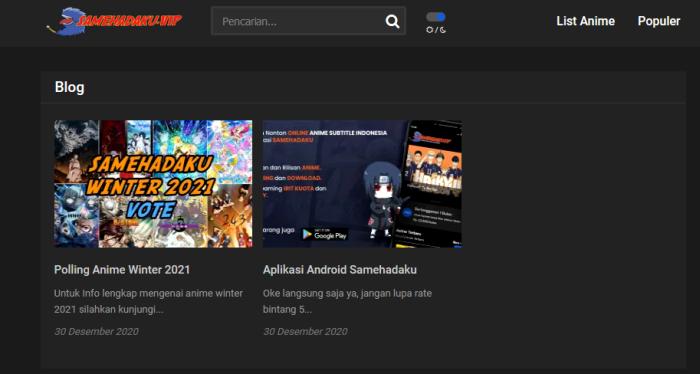The image size is (700, 374).
Task: Focus the Pencarian search field
Action: tap(308, 21)
